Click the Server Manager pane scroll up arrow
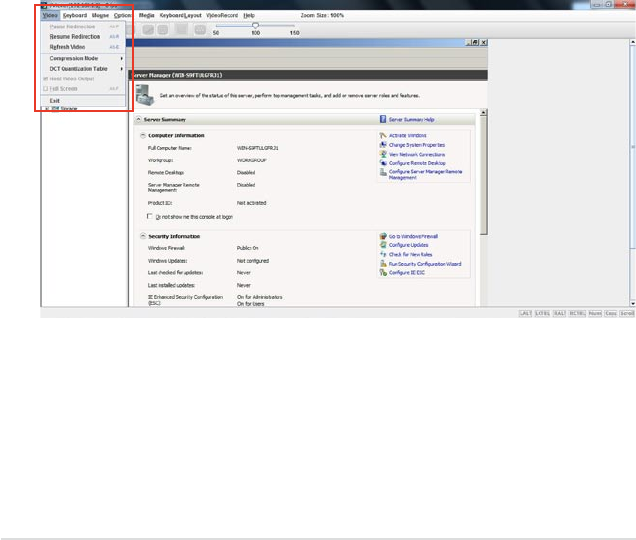 point(483,113)
